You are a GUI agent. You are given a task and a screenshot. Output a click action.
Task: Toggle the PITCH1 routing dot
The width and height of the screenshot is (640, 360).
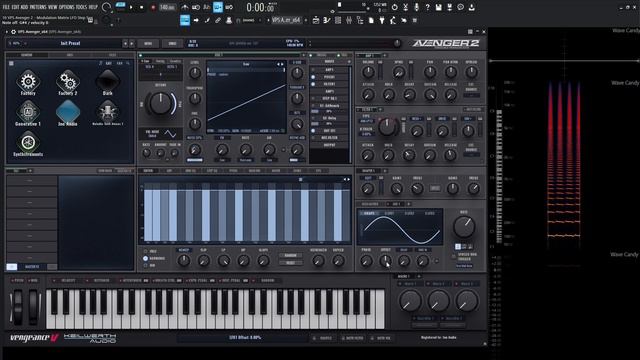pos(313,77)
